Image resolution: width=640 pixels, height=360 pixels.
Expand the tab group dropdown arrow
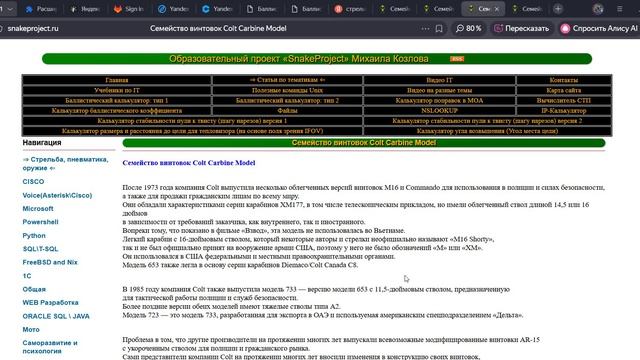(x=10, y=9)
